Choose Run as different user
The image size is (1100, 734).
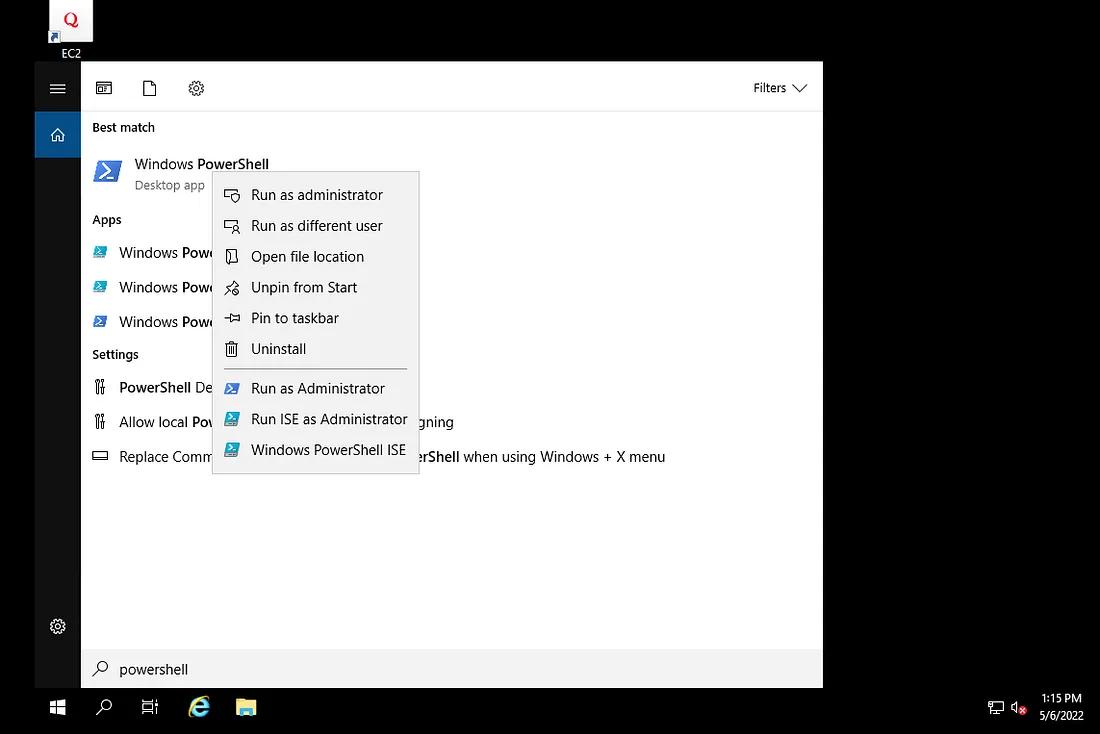(316, 226)
